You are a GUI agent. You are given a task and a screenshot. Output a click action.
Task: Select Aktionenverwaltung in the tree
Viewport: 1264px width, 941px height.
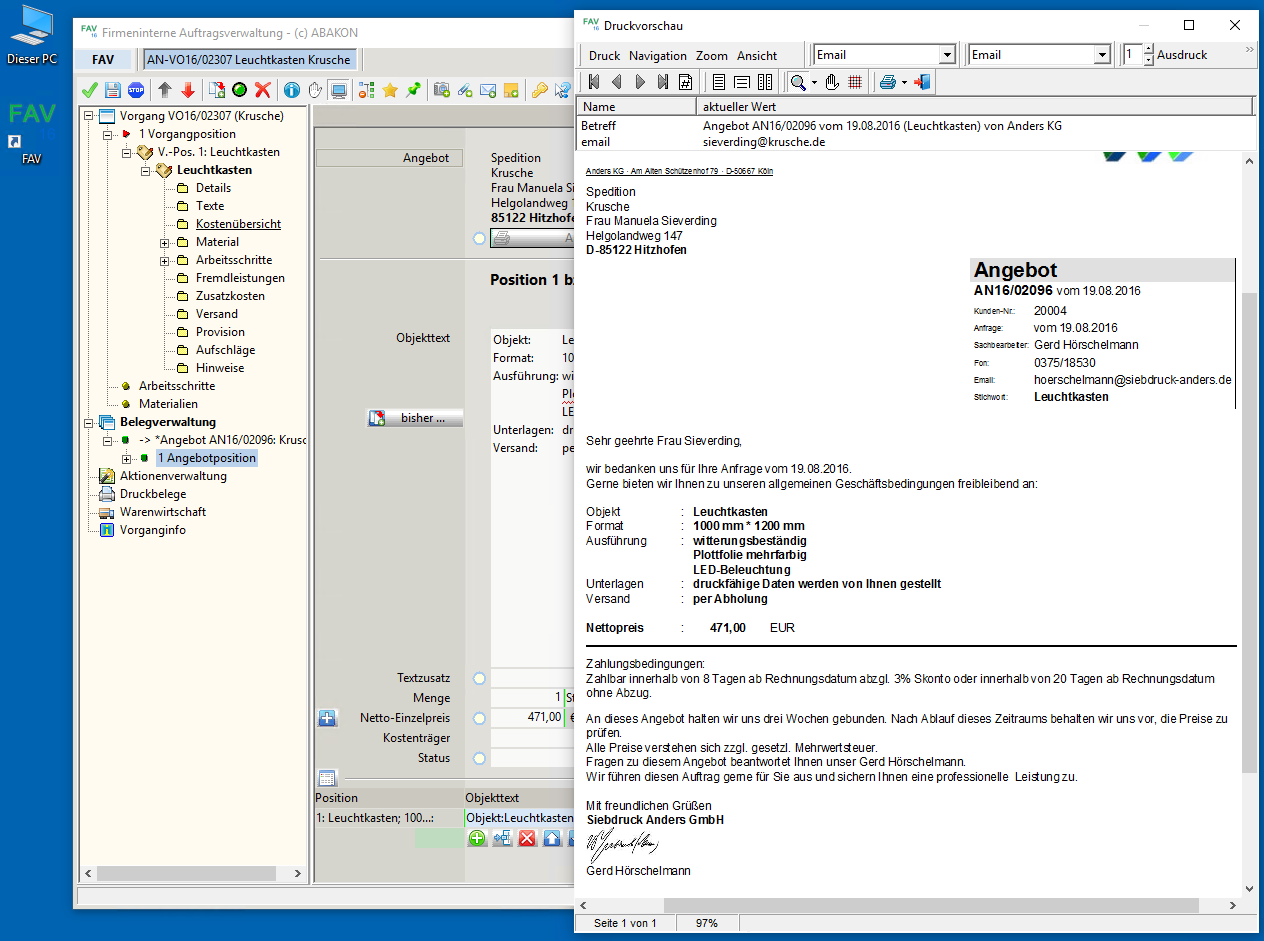pyautogui.click(x=173, y=476)
